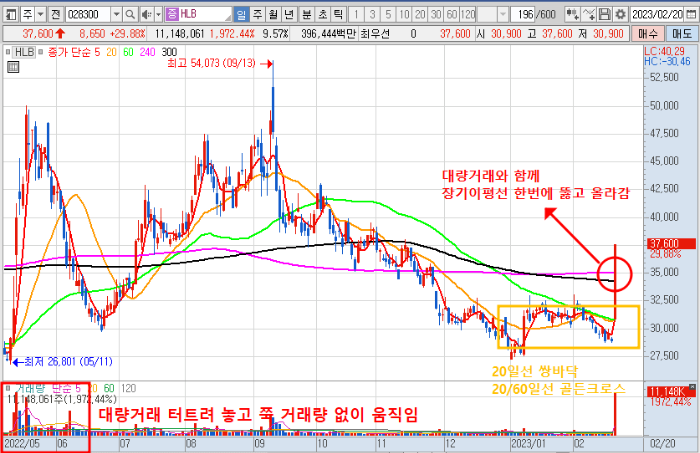Edit the candle count field 196
The height and width of the screenshot is (453, 700).
523,15
